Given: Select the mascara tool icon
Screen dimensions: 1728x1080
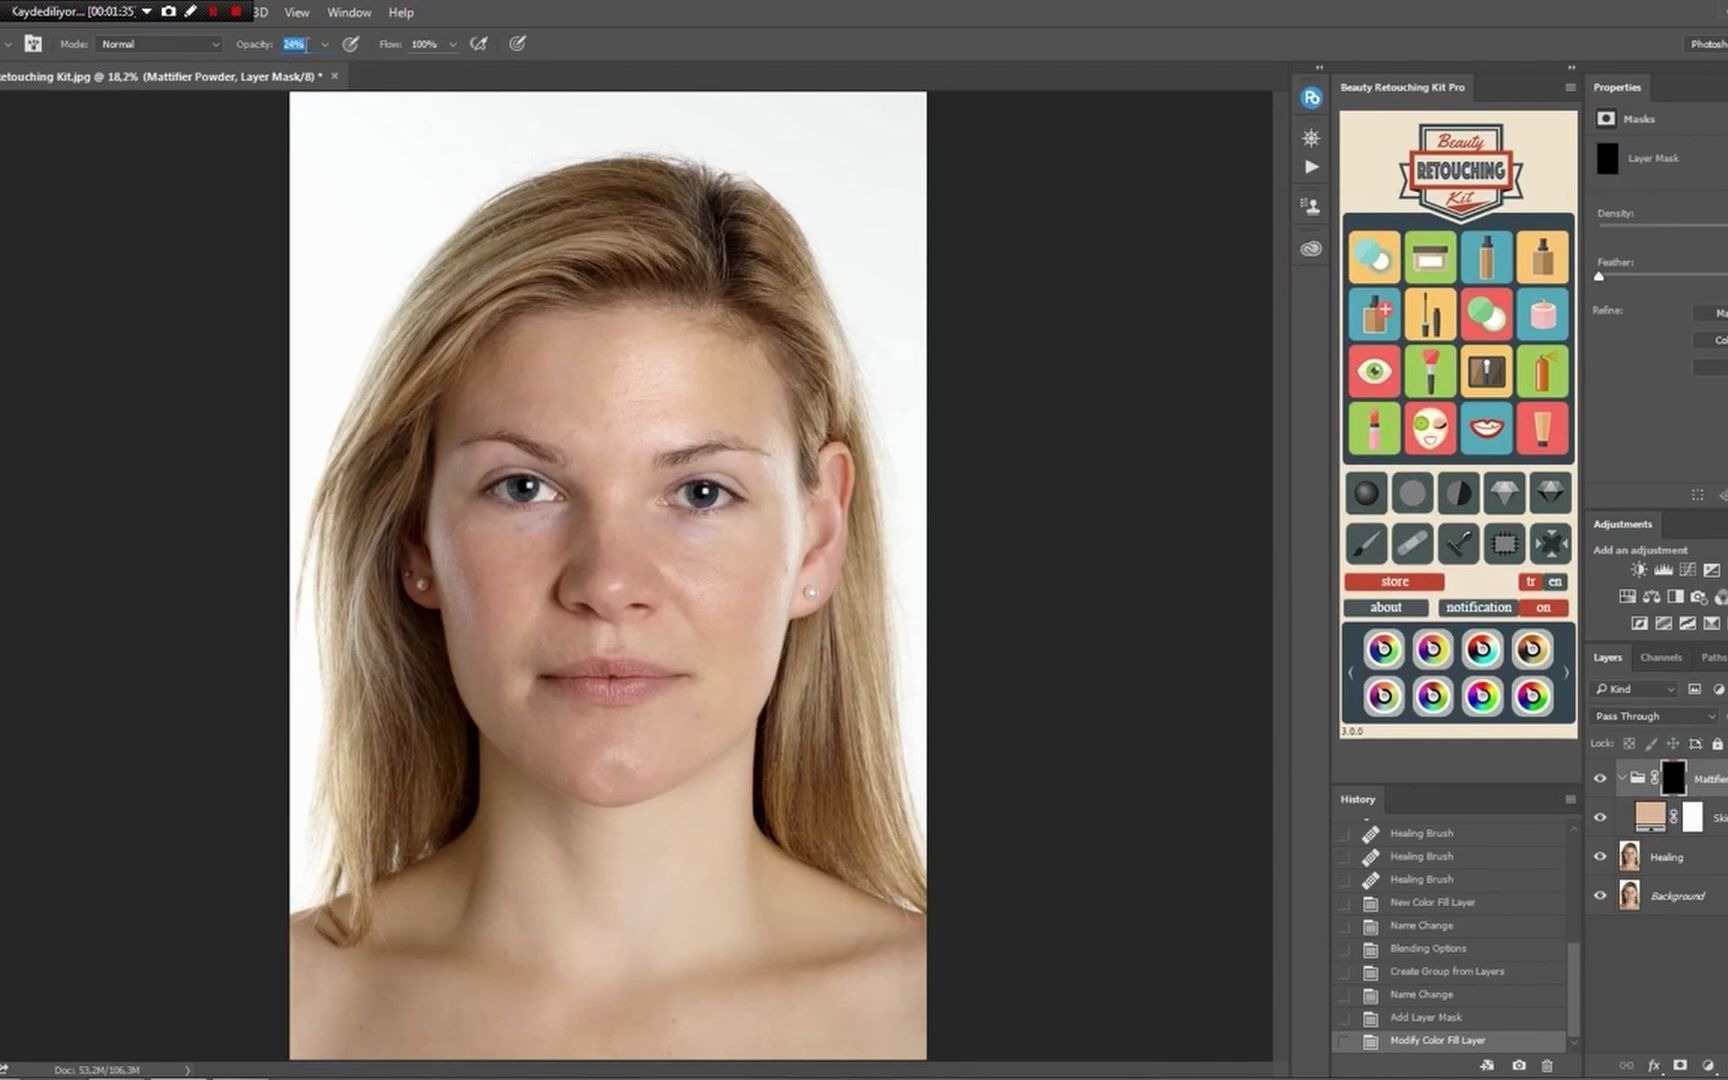Looking at the screenshot, I should 1430,314.
